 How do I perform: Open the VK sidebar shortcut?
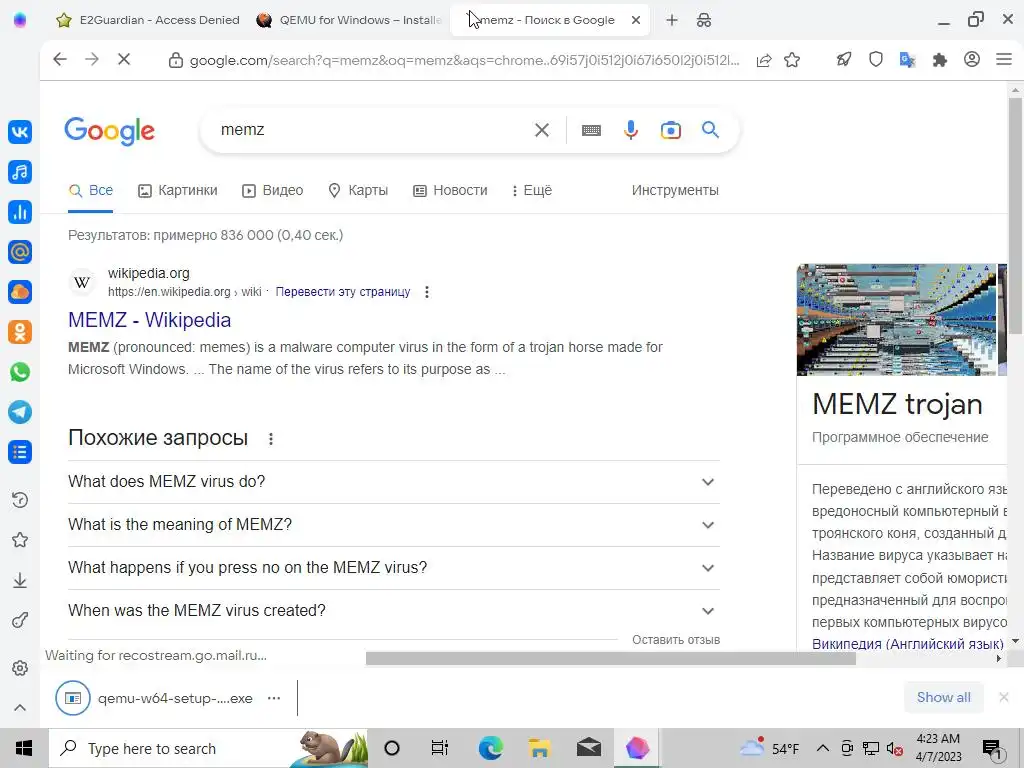point(20,132)
